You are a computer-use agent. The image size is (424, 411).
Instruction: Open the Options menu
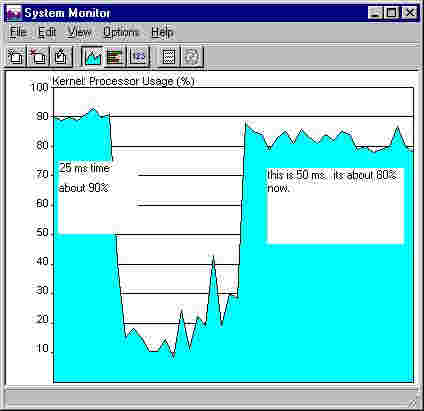coord(121,32)
